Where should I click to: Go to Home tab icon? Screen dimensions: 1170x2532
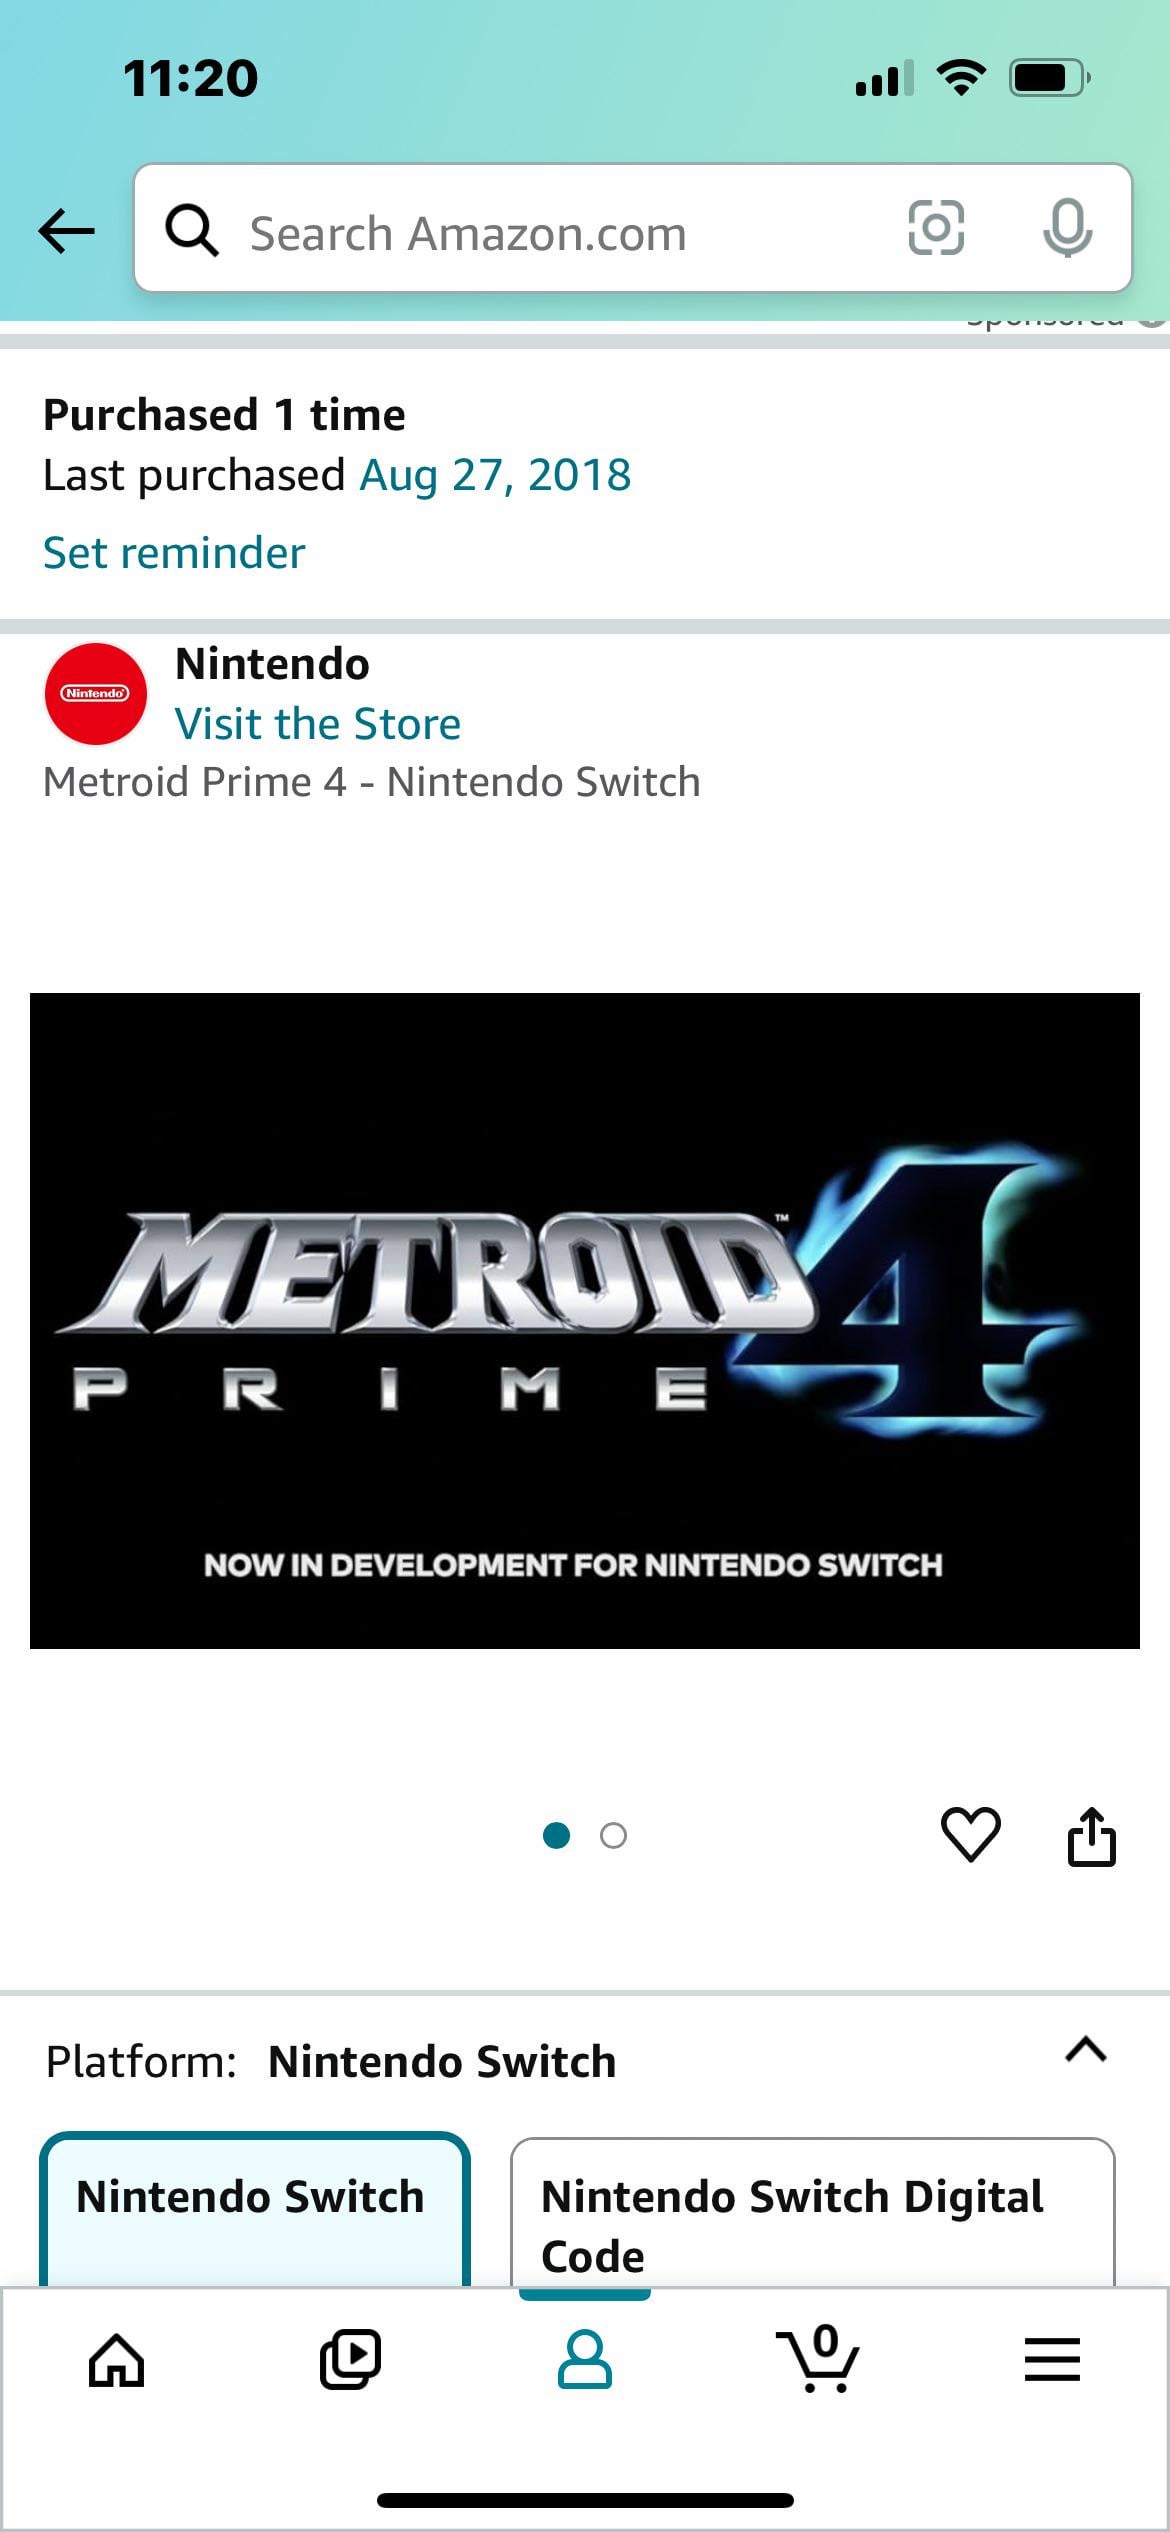tap(117, 2360)
